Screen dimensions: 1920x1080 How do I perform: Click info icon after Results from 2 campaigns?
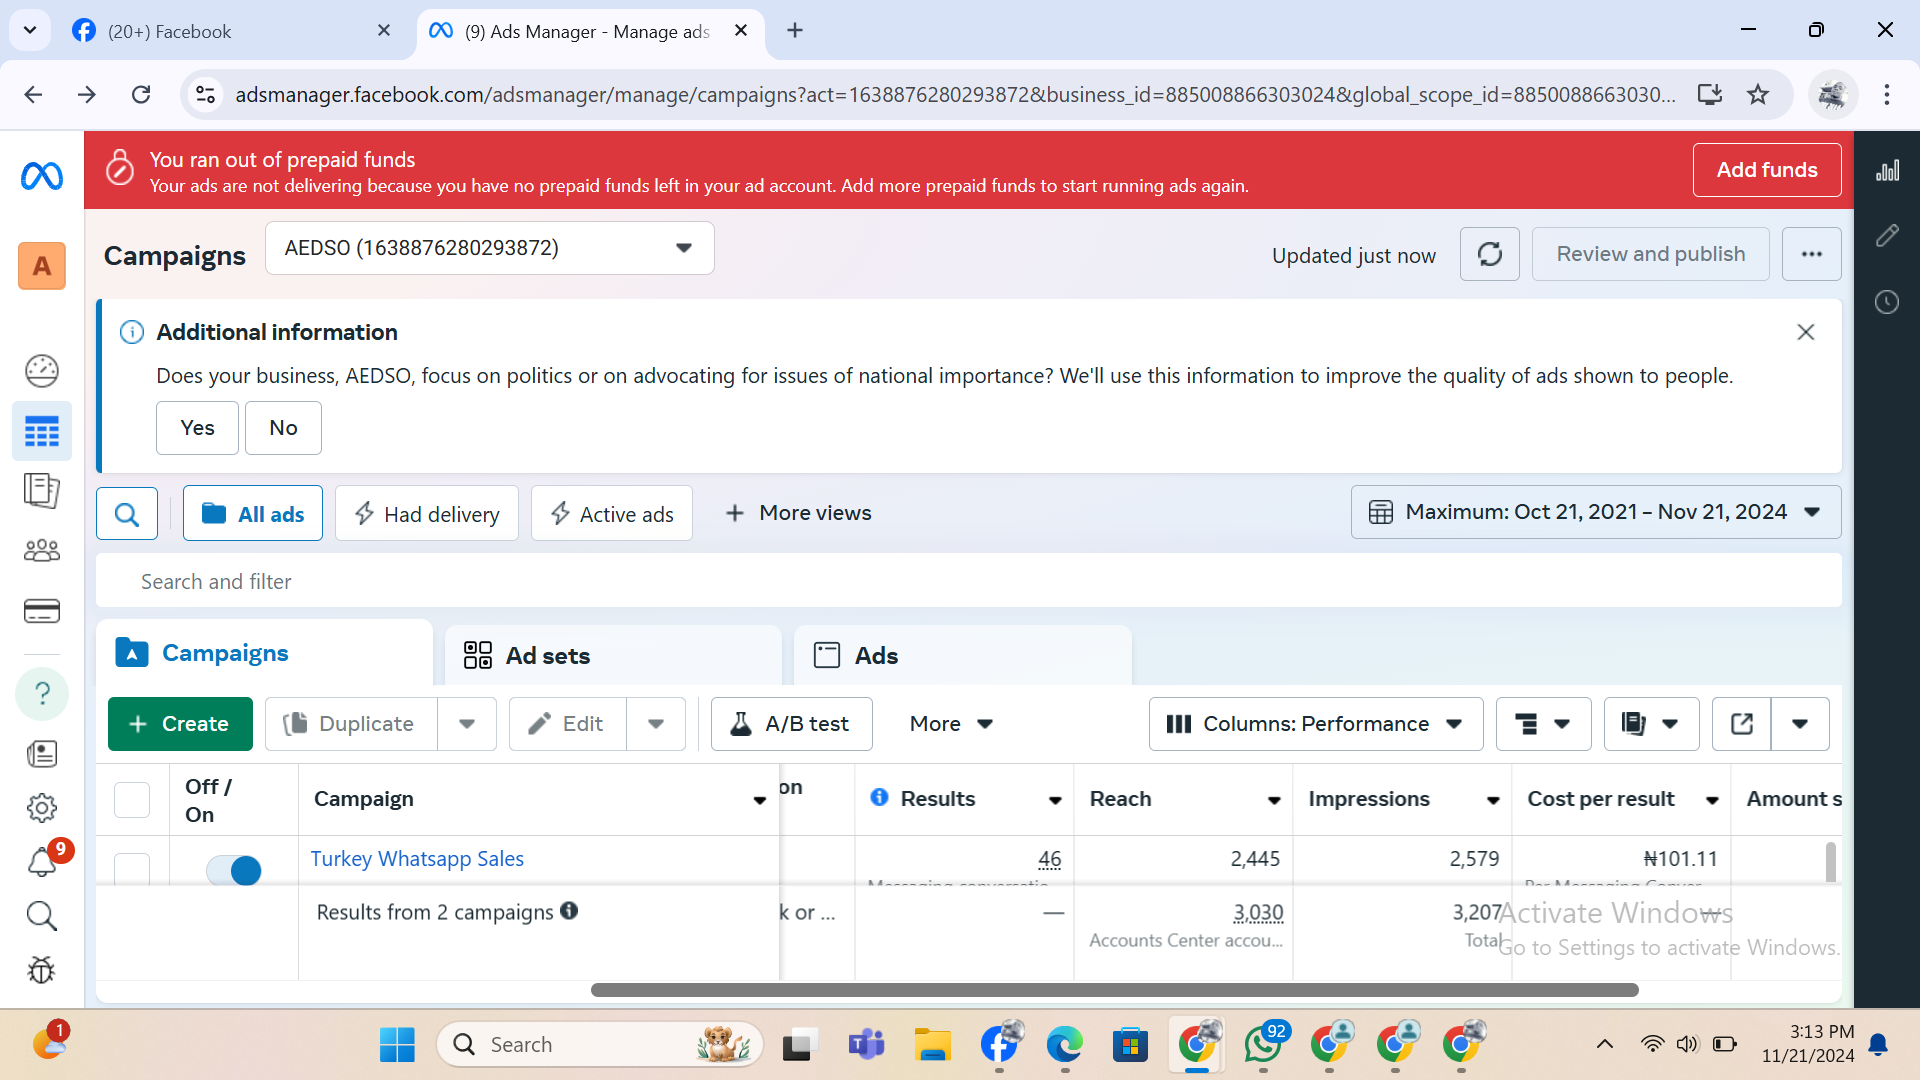point(569,911)
